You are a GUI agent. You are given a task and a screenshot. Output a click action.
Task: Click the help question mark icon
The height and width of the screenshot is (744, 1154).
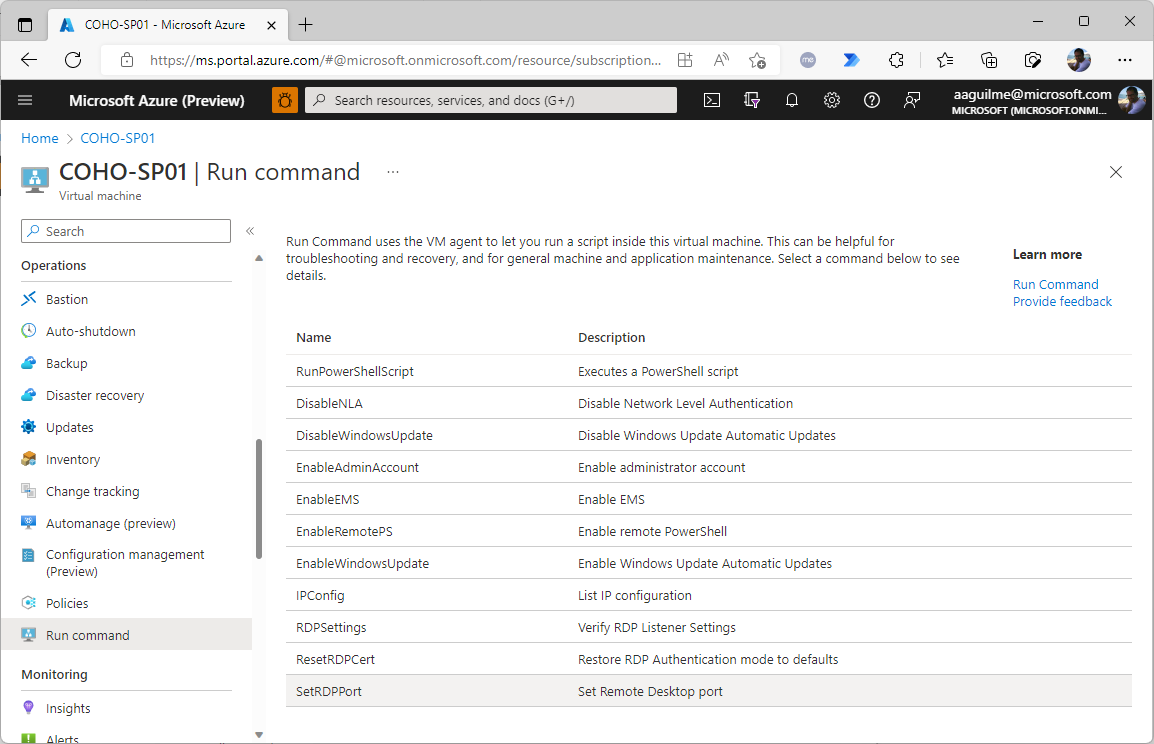pyautogui.click(x=872, y=100)
